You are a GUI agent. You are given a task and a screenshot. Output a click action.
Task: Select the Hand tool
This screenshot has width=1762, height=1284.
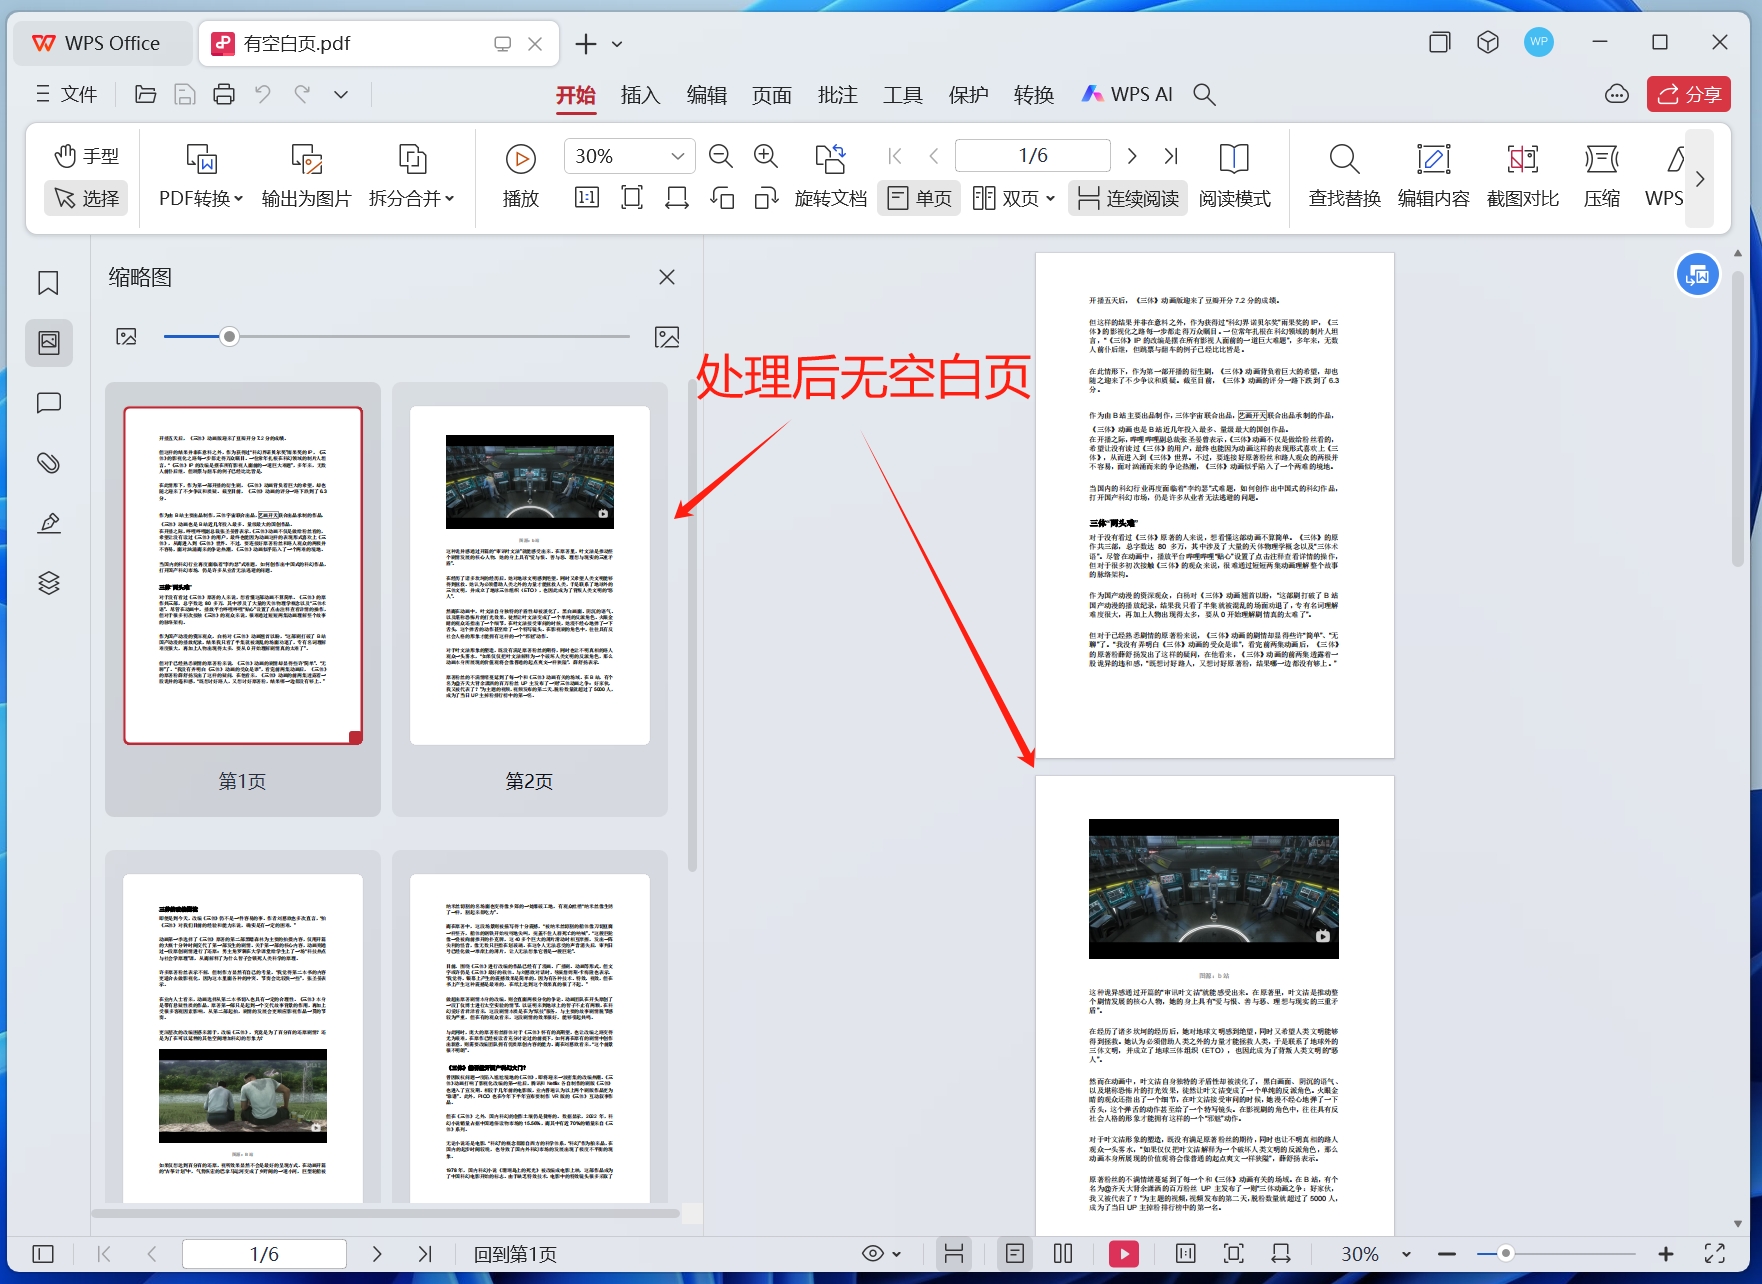pos(86,156)
